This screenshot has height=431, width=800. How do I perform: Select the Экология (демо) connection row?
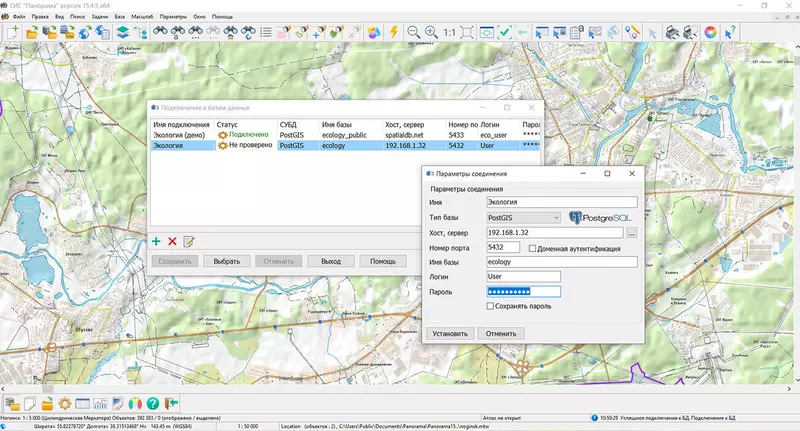(x=180, y=133)
